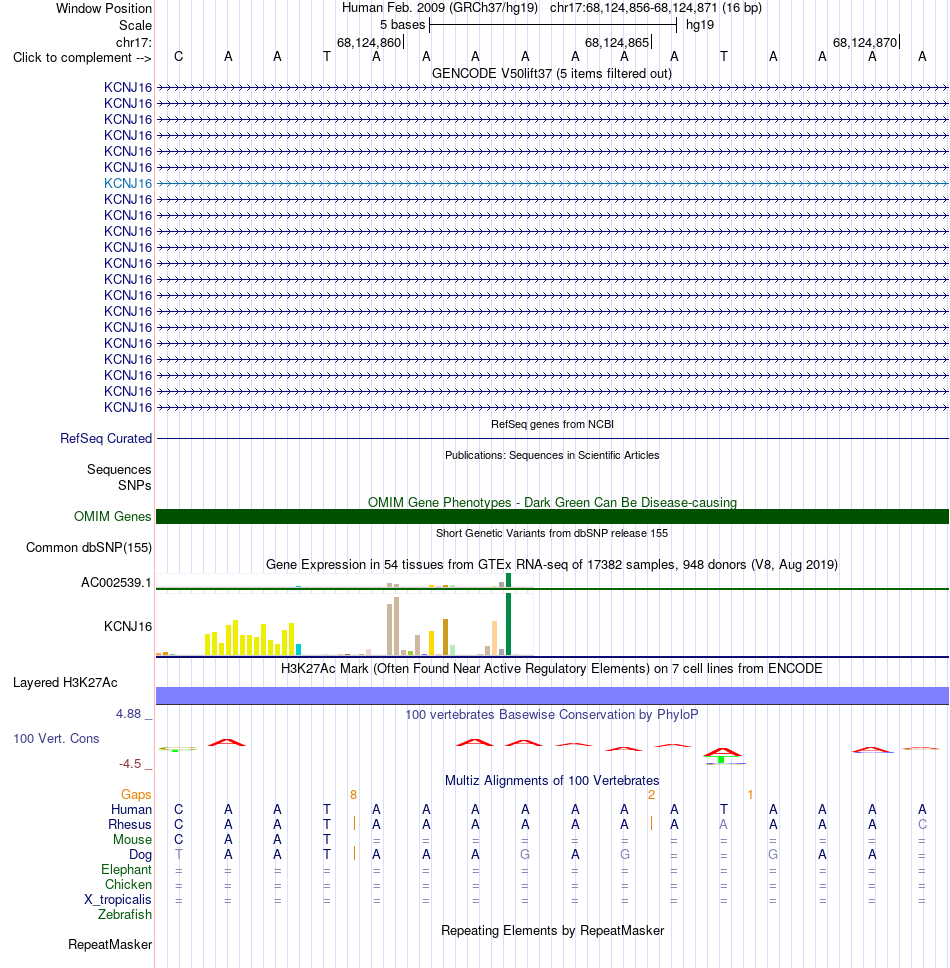Click the orange gap count 8
This screenshot has height=968, width=950.
click(353, 795)
